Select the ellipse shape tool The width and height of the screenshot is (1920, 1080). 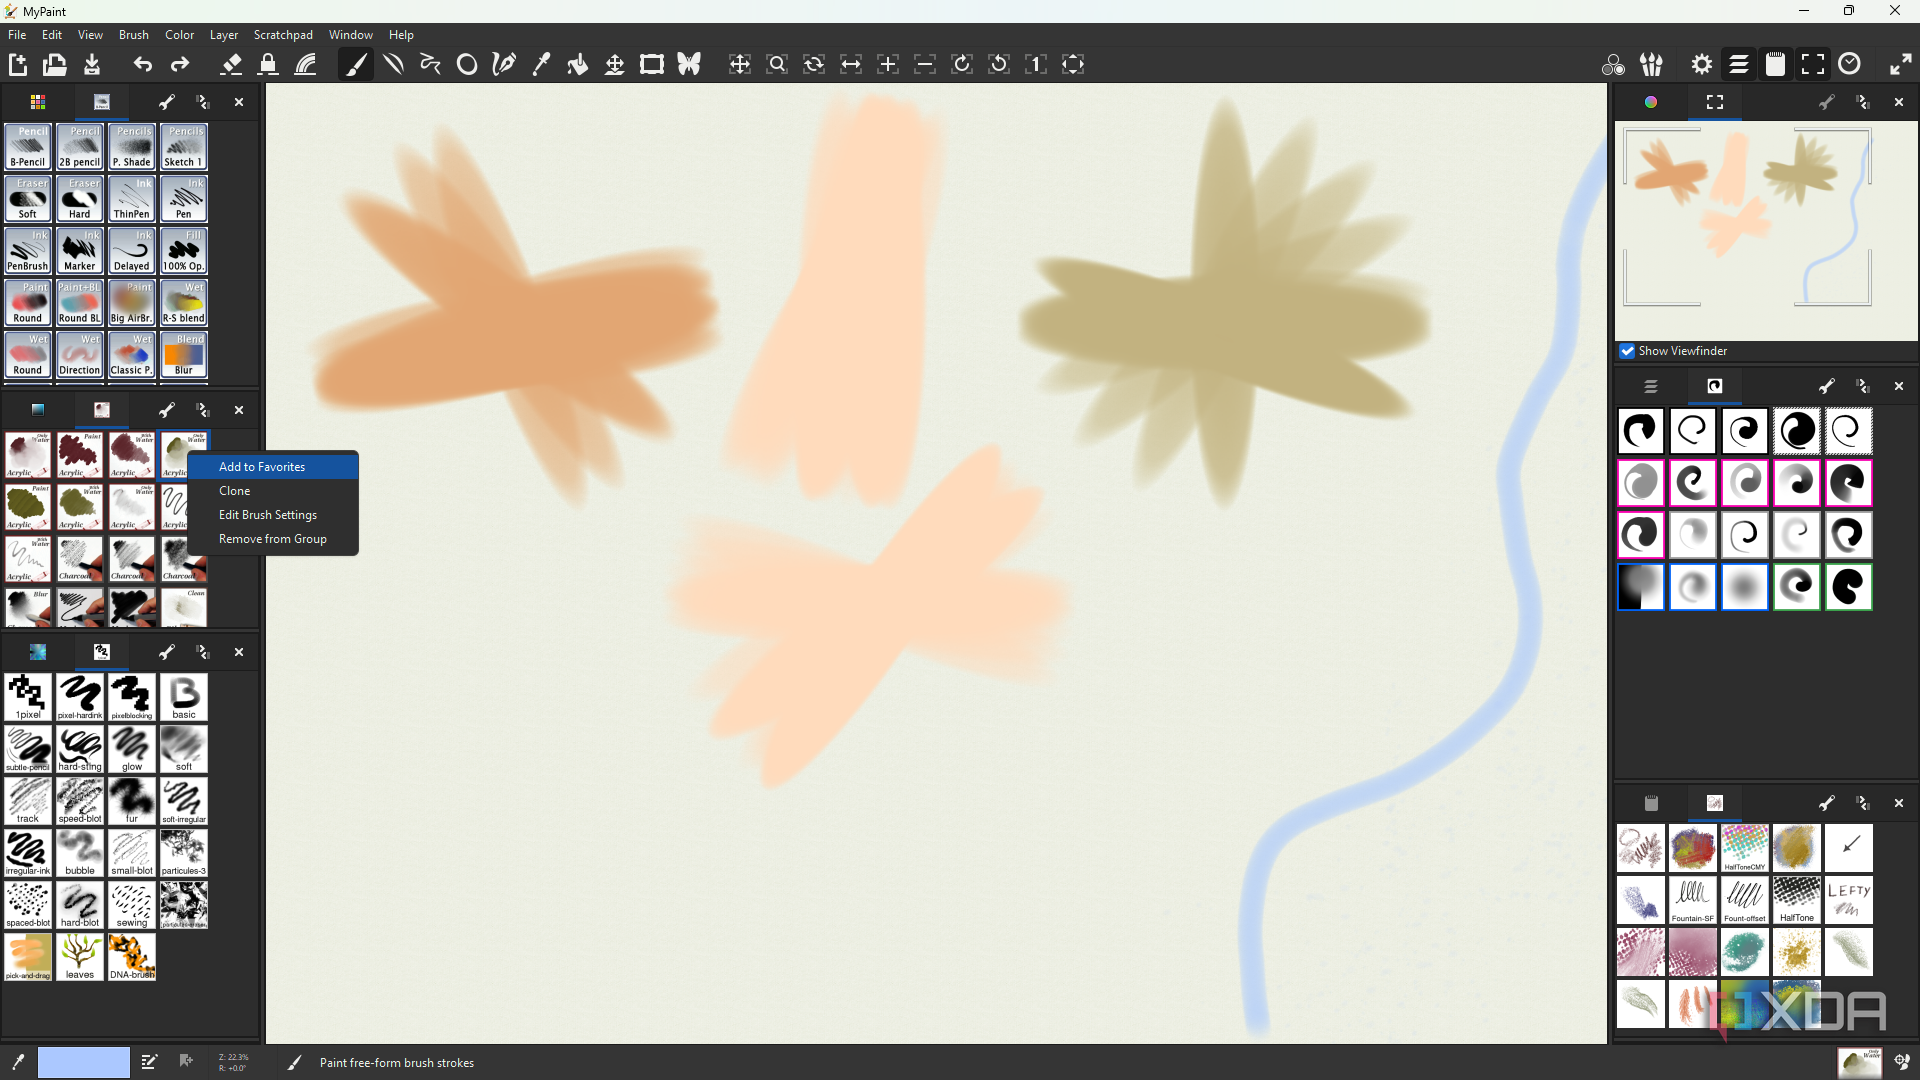[467, 65]
